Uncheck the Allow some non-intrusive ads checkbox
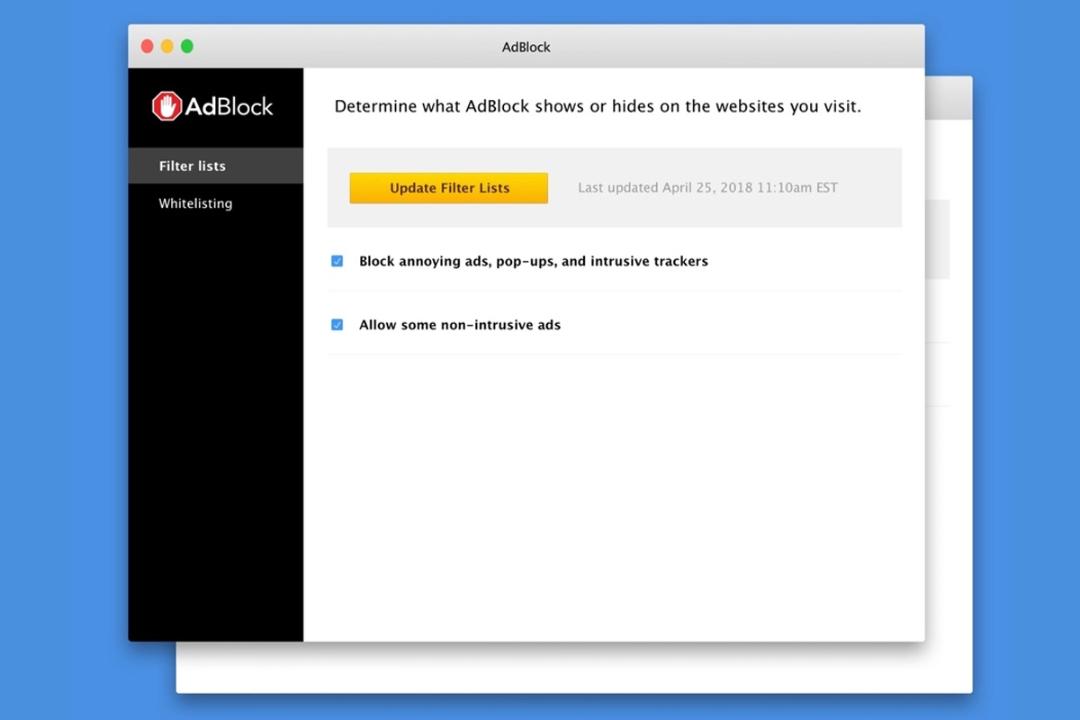Viewport: 1080px width, 720px height. pyautogui.click(x=337, y=325)
